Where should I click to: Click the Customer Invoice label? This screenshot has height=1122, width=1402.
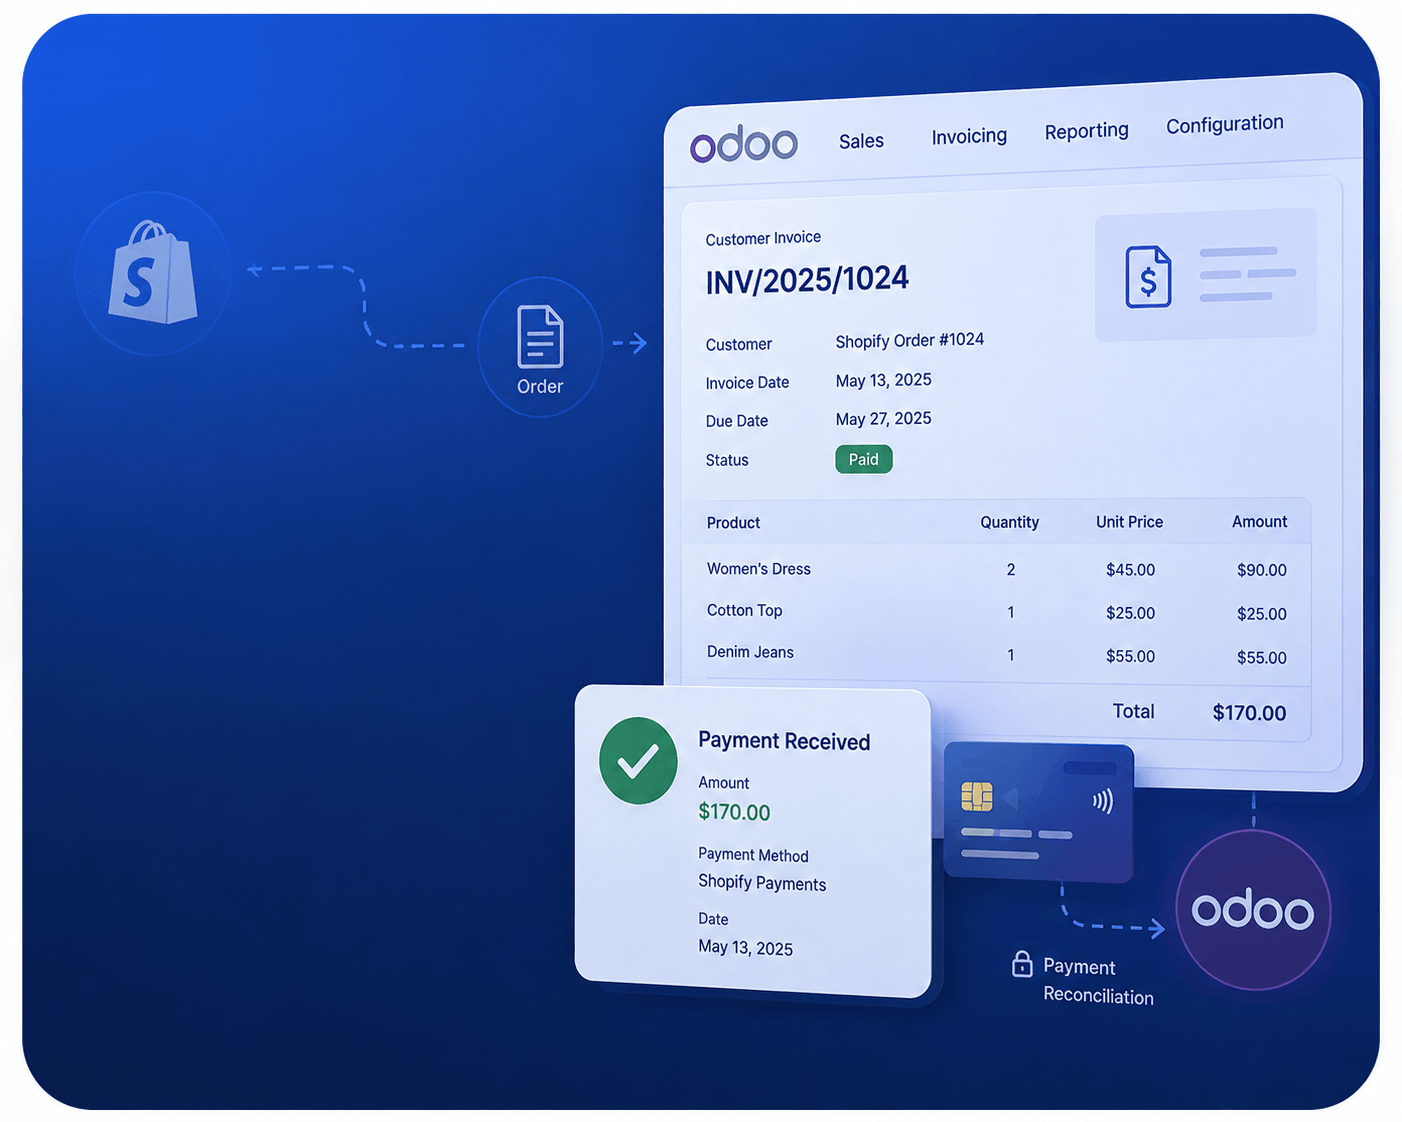click(763, 238)
